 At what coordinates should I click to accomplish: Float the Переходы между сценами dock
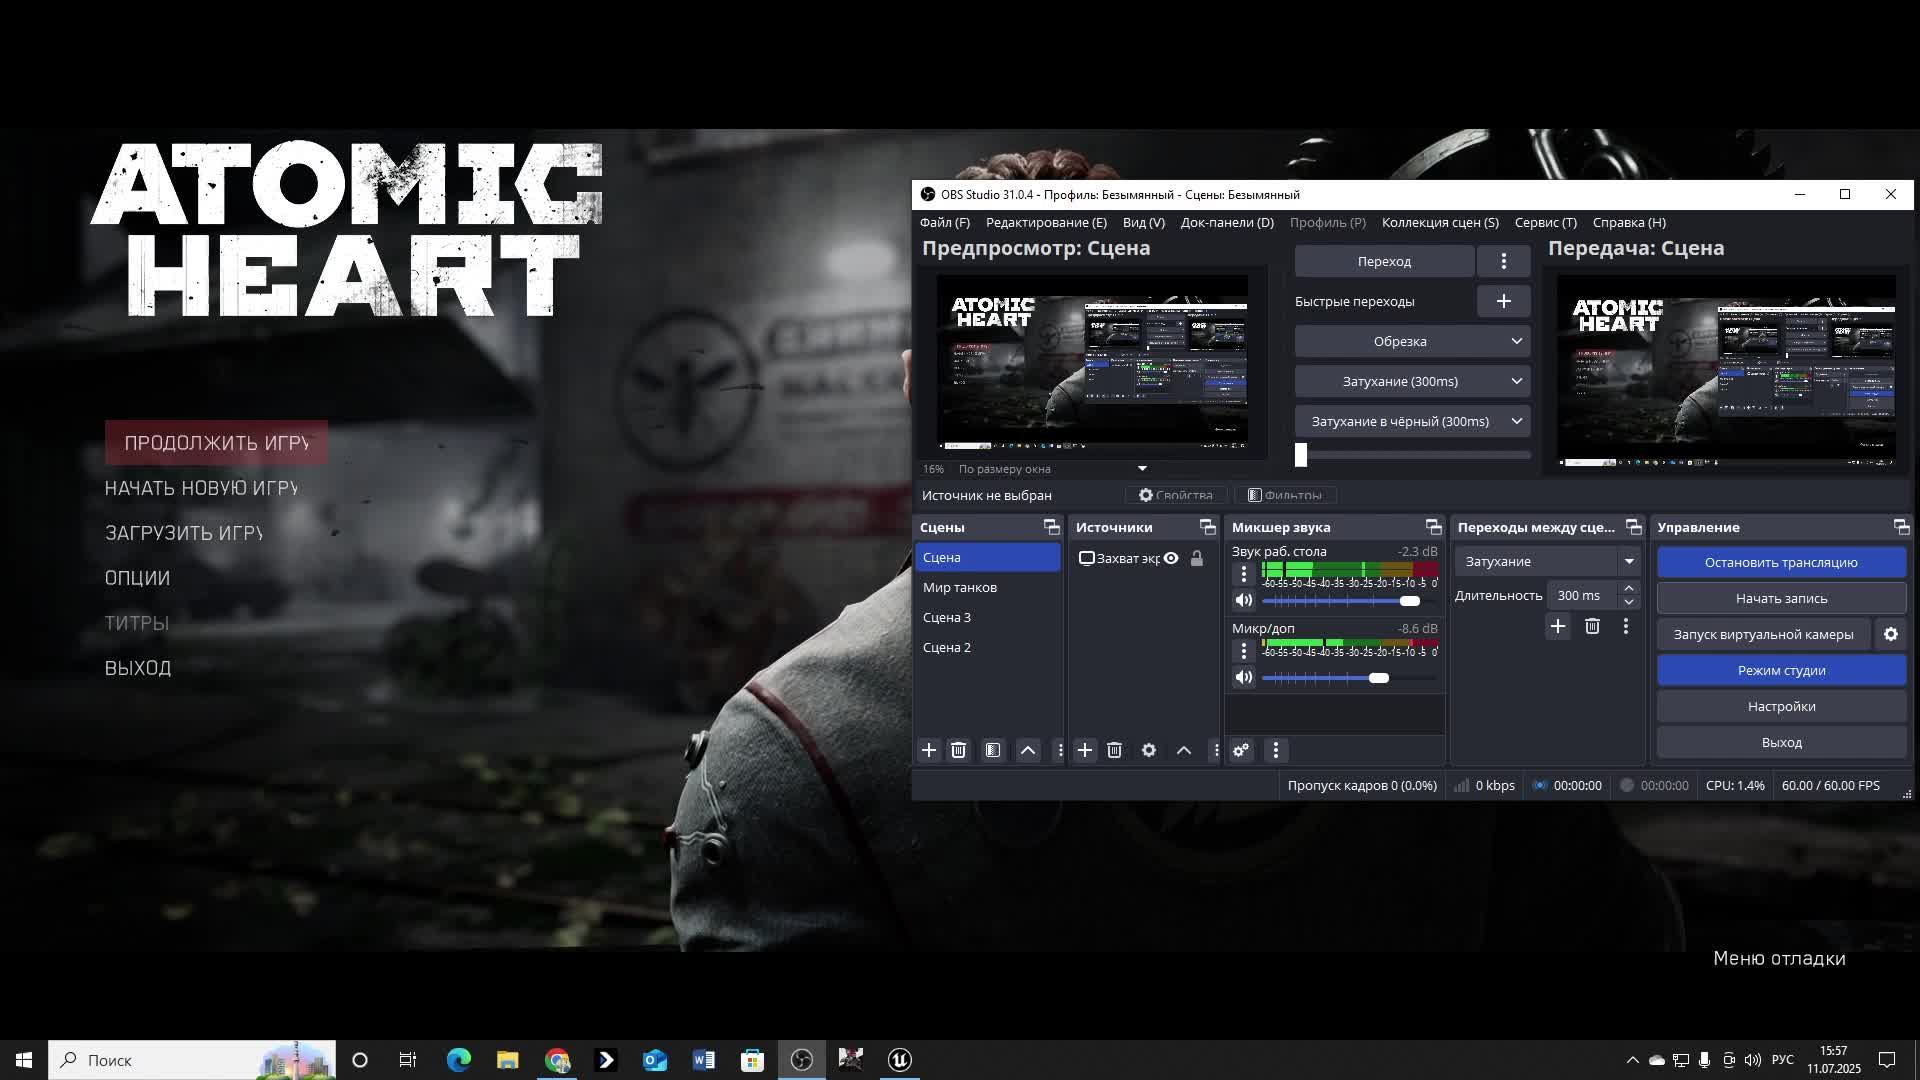point(1634,527)
